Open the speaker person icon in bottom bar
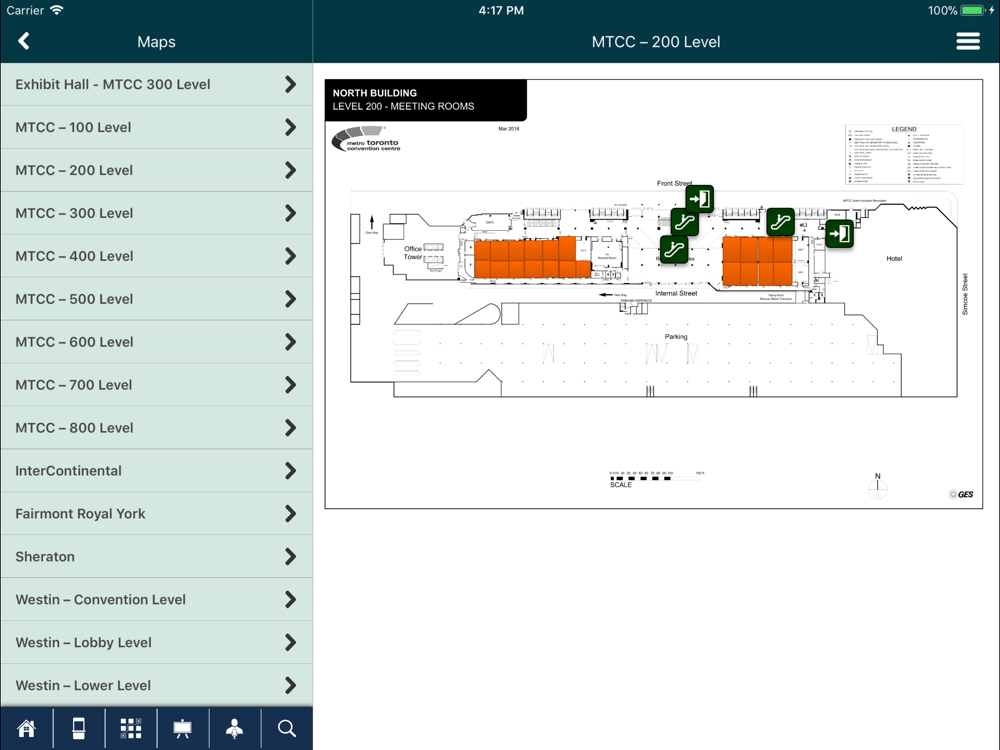The width and height of the screenshot is (1000, 750). [x=235, y=728]
